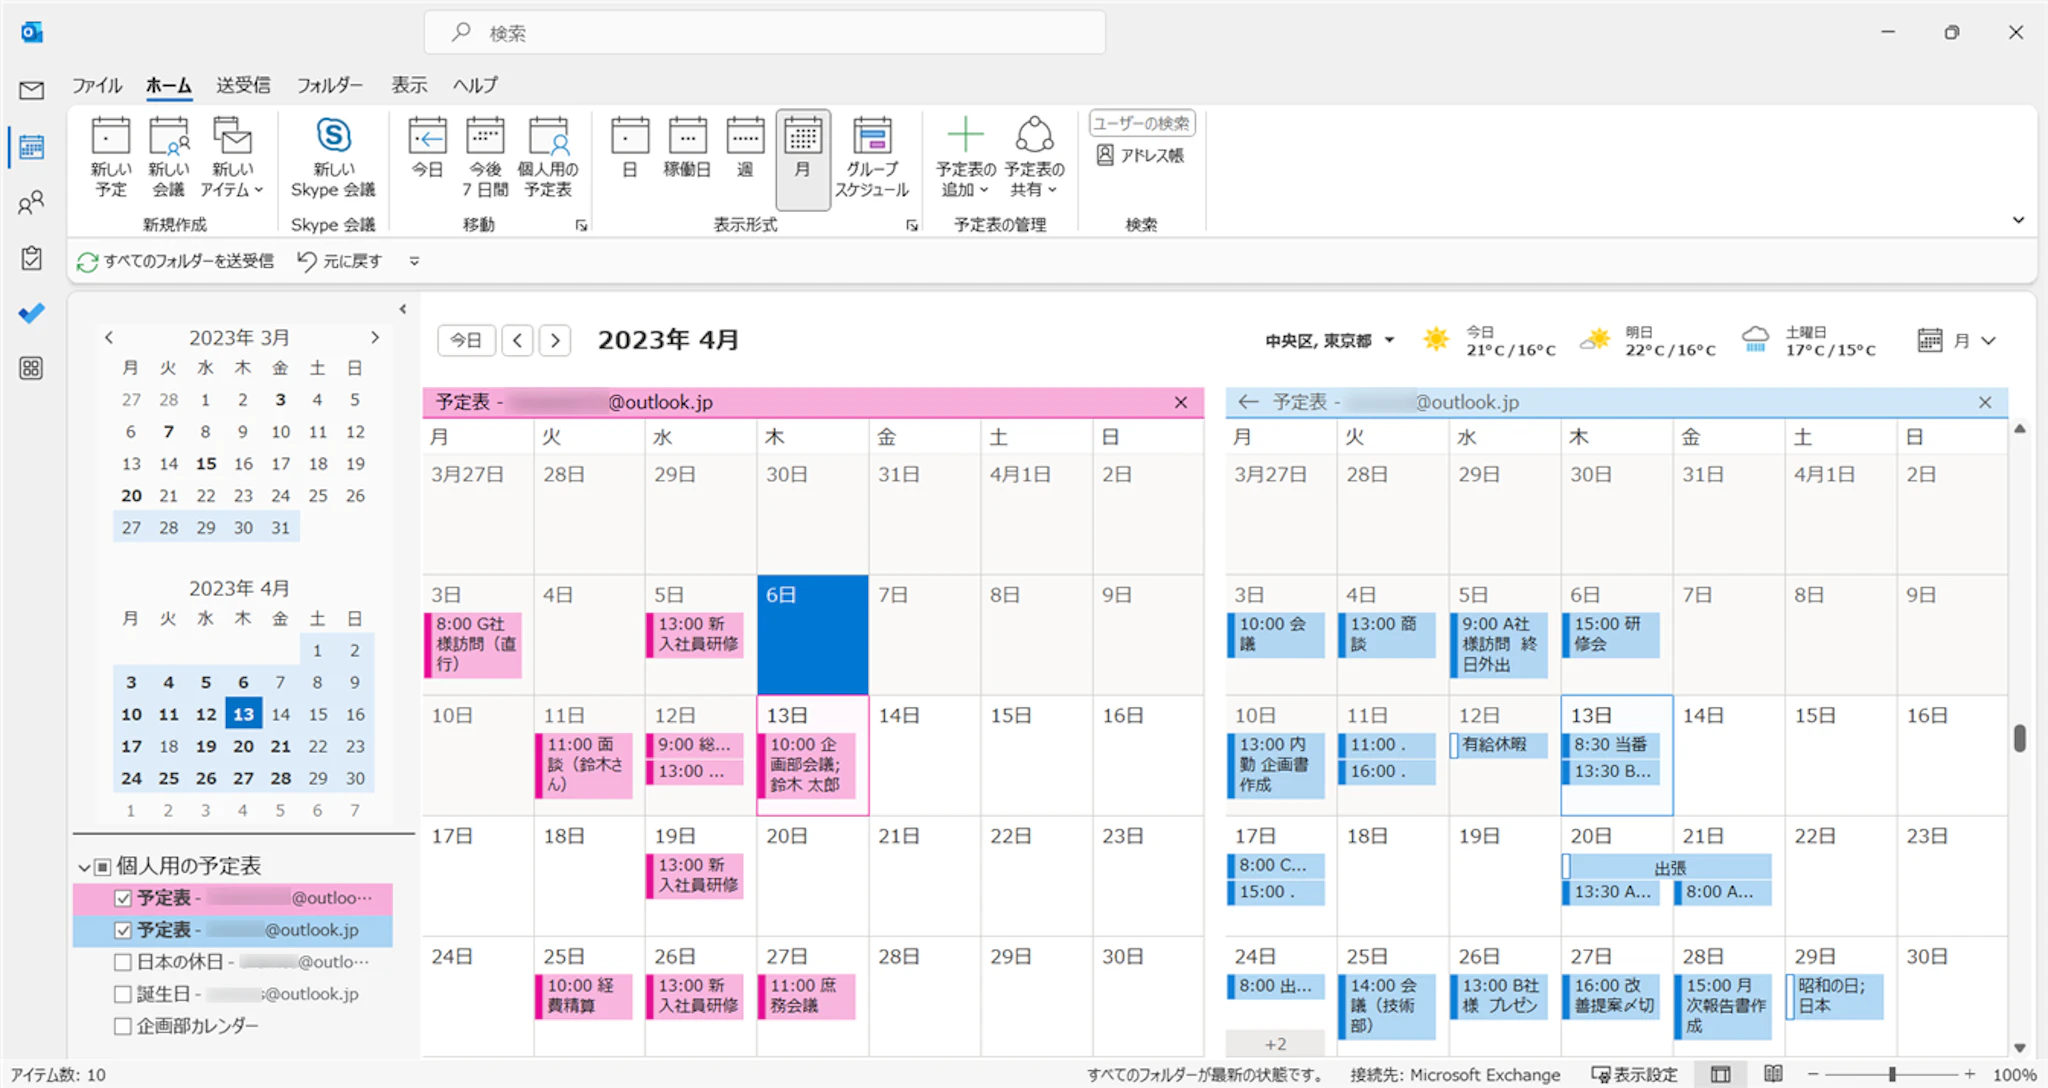Open the Mail module in the sidebar
Image resolution: width=2048 pixels, height=1088 pixels.
(x=31, y=91)
